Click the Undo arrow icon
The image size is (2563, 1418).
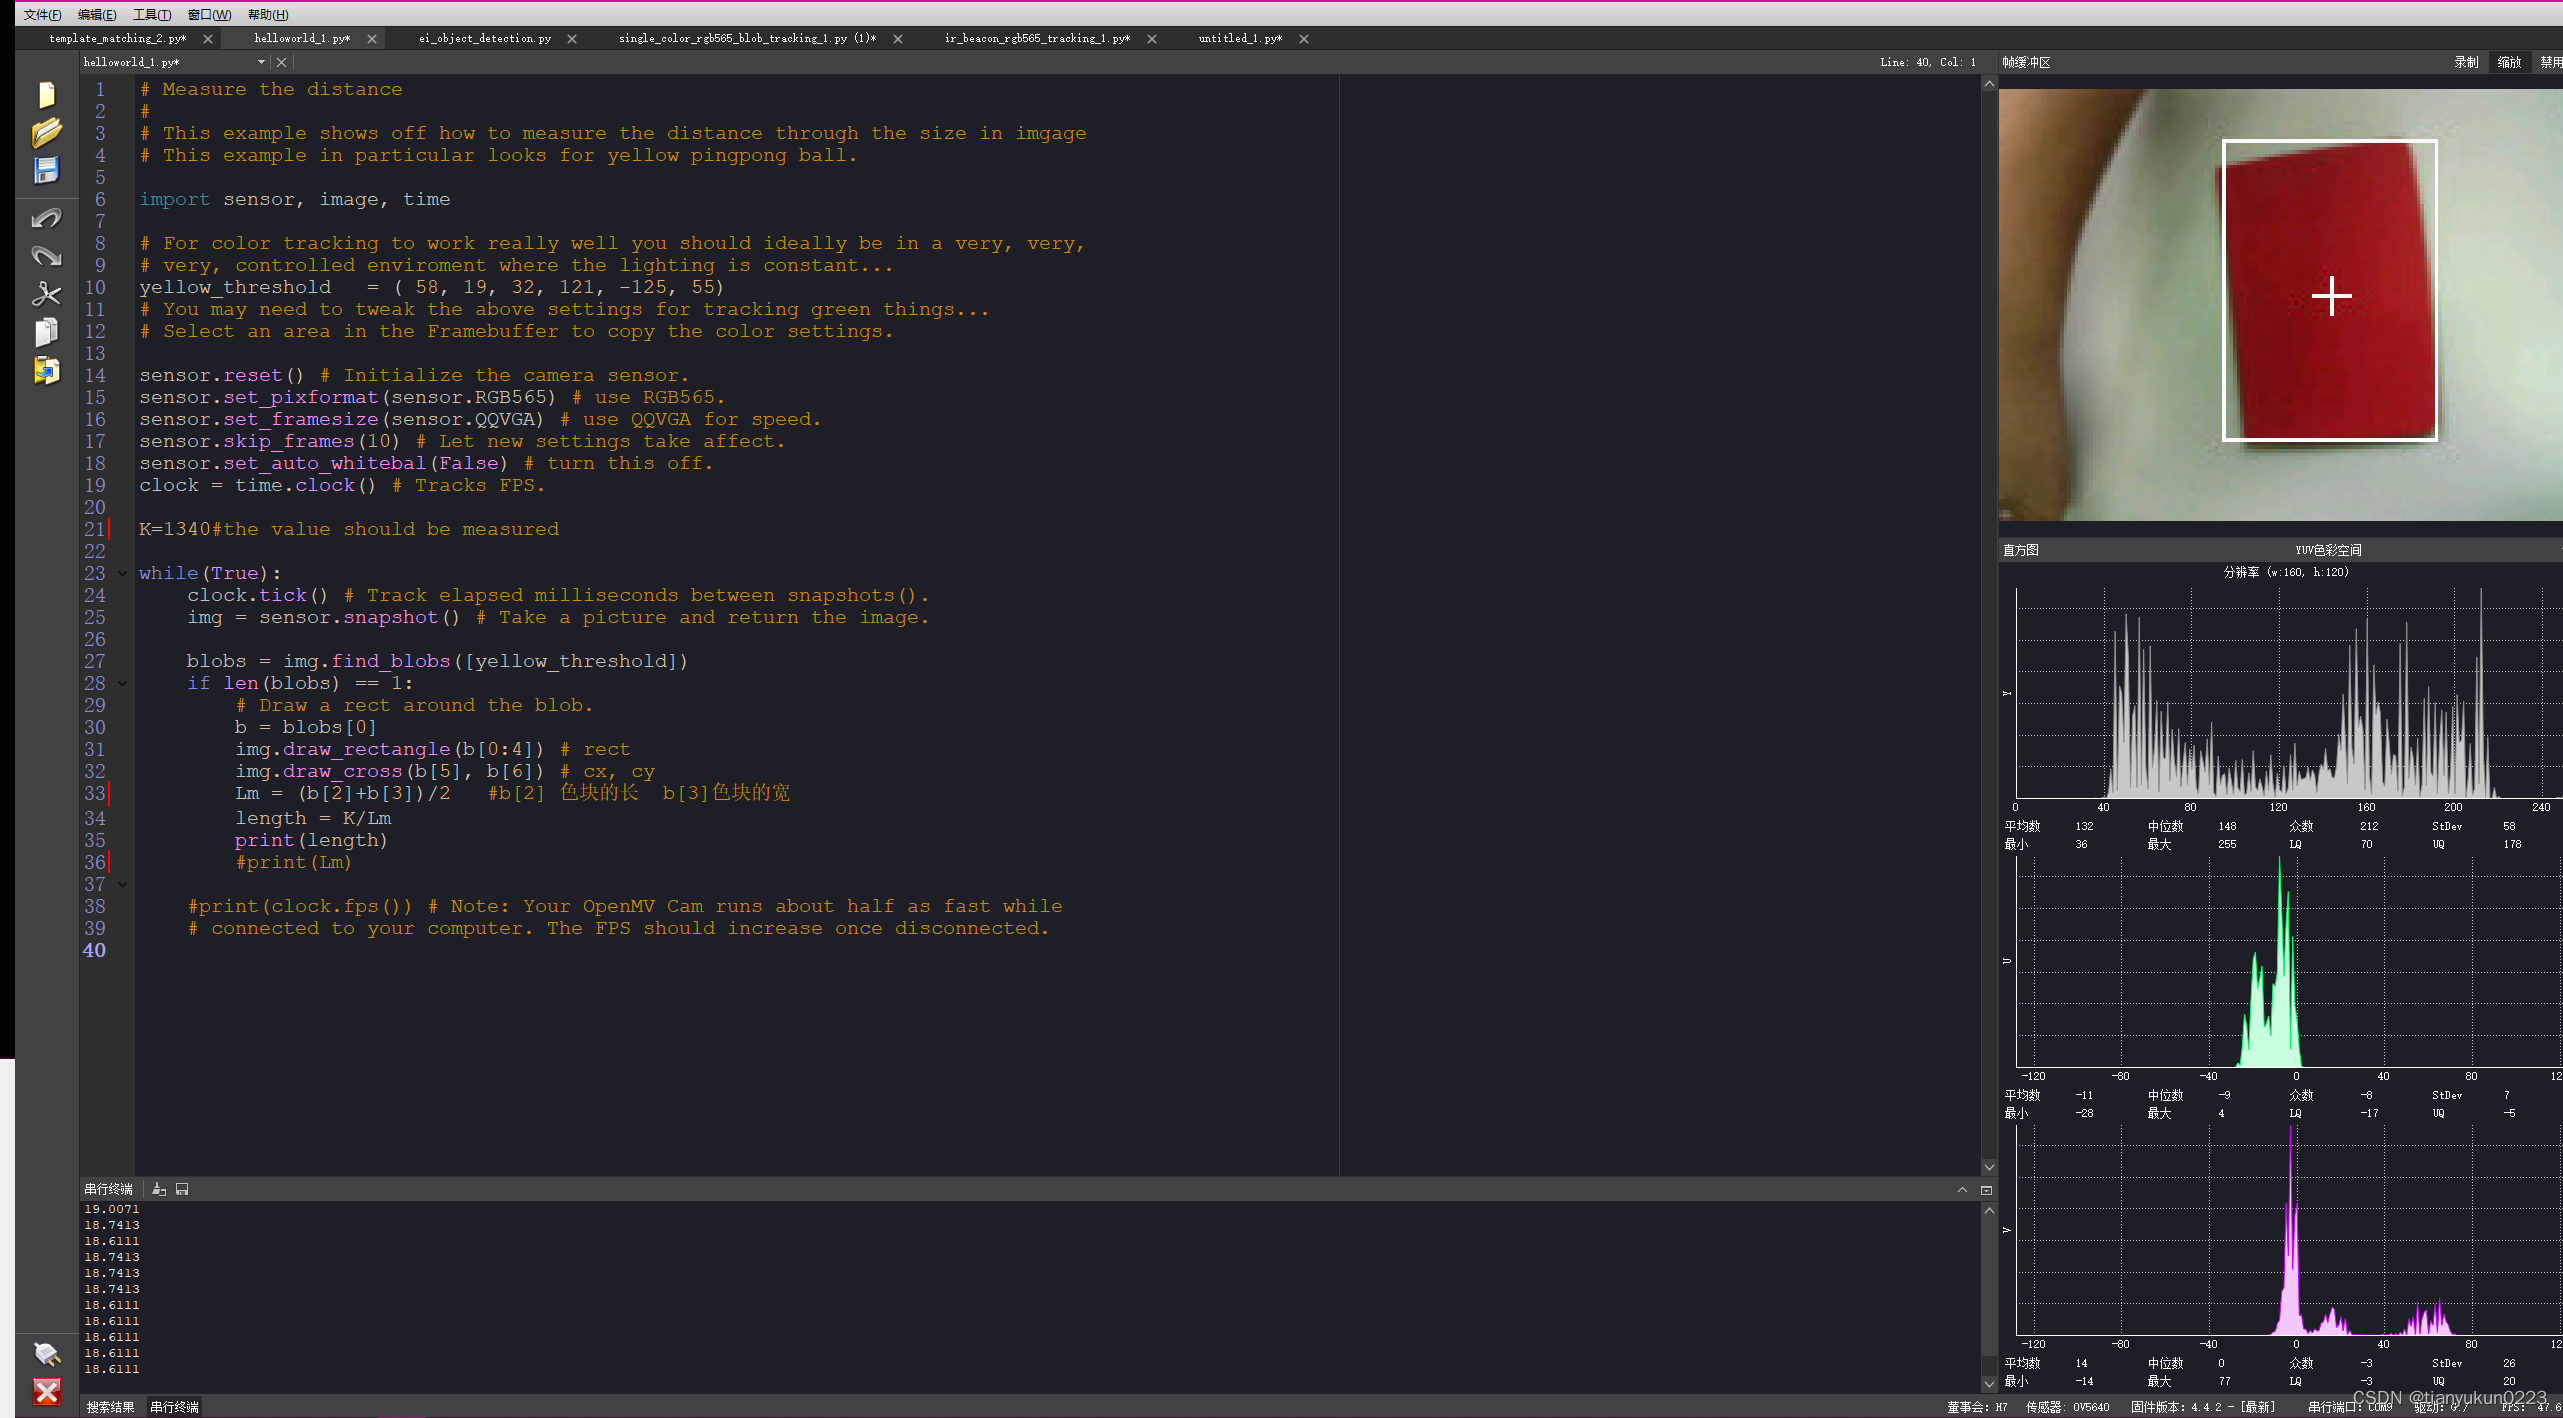(x=46, y=218)
